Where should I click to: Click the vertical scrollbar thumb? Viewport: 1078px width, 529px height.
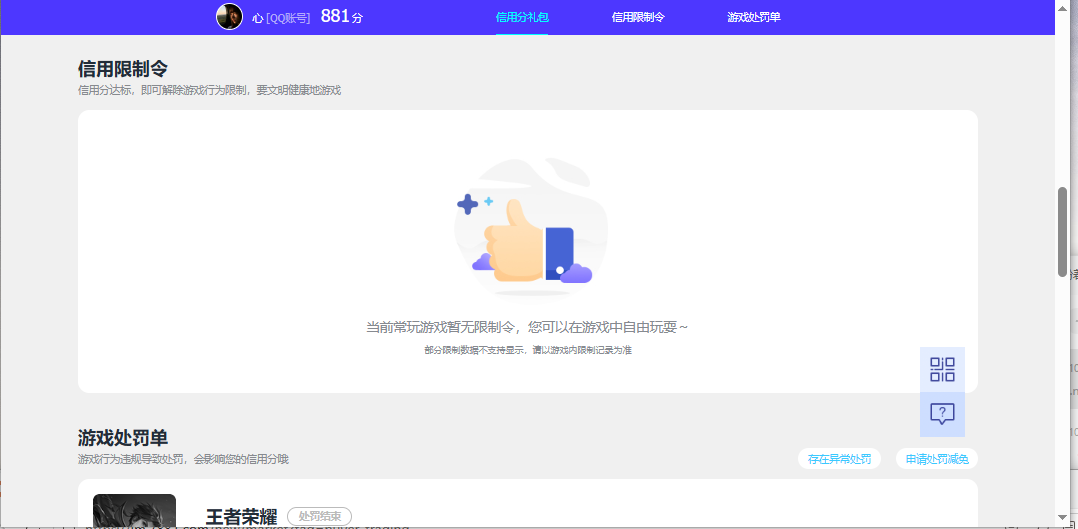(x=1062, y=231)
